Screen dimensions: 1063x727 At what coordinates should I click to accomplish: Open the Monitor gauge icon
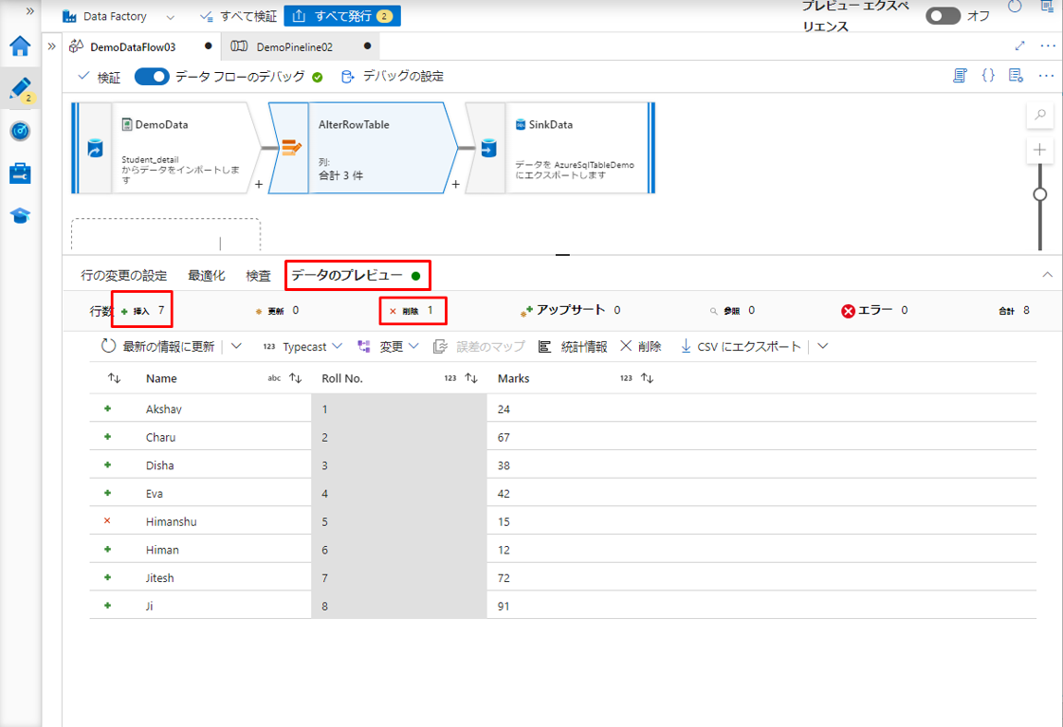(20, 131)
